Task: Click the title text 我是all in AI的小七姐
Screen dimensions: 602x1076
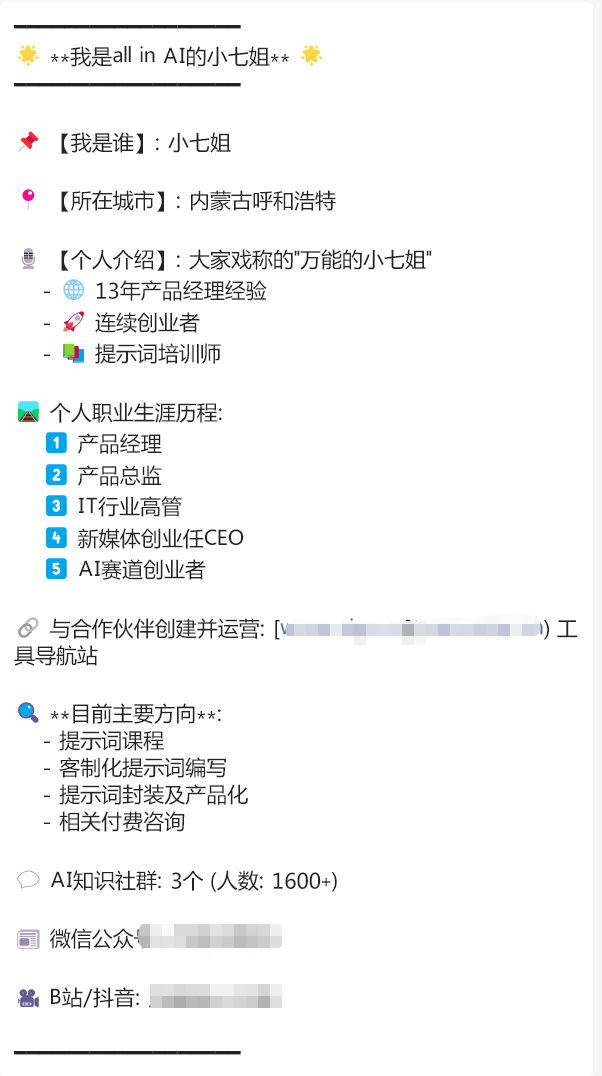Action: [x=170, y=56]
